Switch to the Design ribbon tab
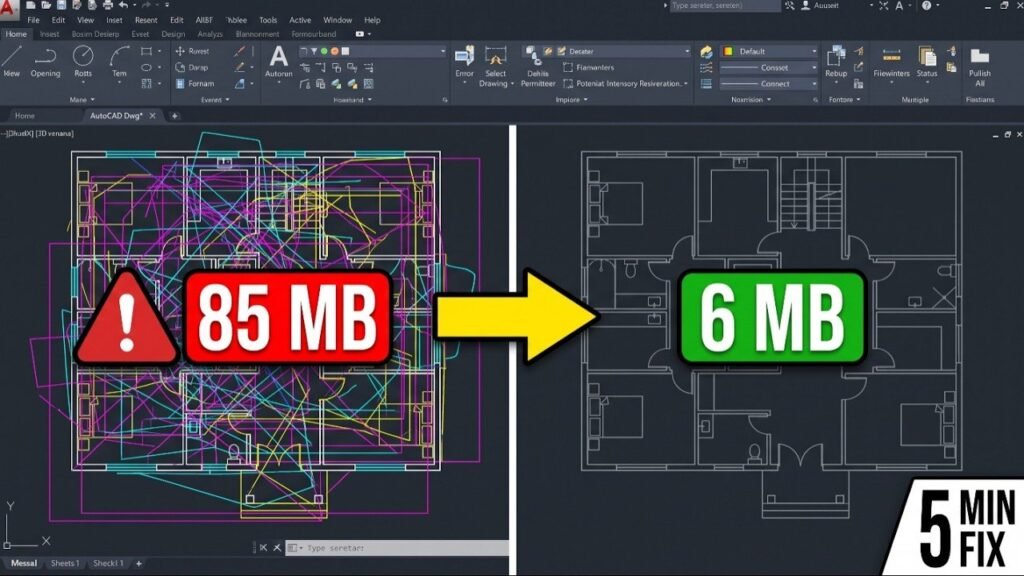Image resolution: width=1024 pixels, height=576 pixels. point(173,34)
